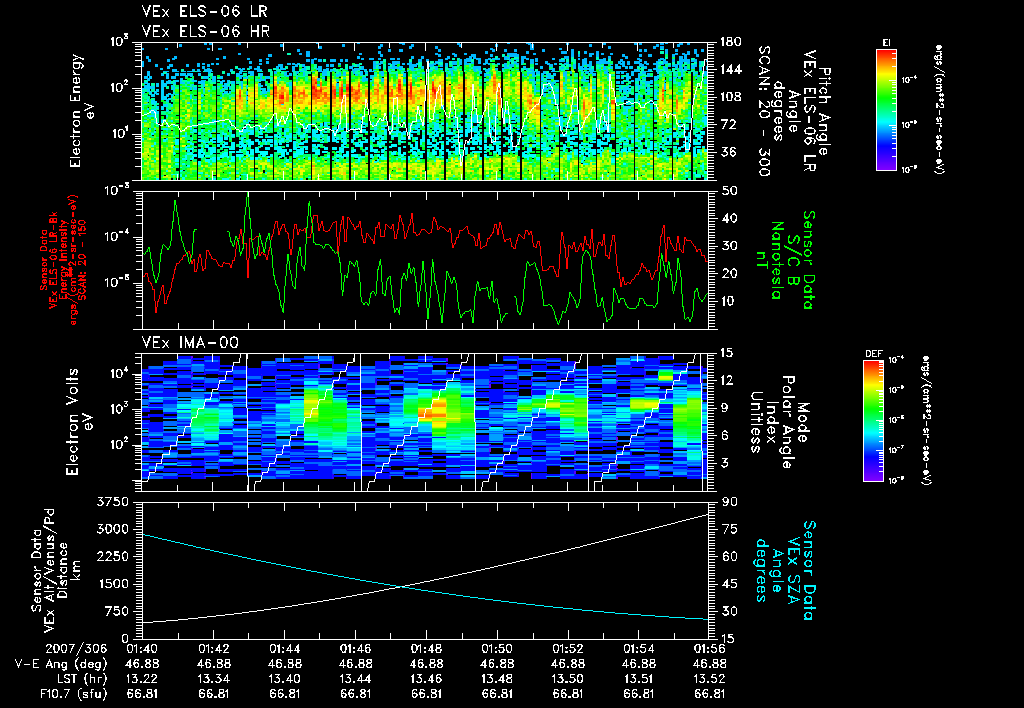Viewport: 1024px width, 708px height.
Task: Click the red 'Energy Intensity' axis label
Action: click(63, 260)
